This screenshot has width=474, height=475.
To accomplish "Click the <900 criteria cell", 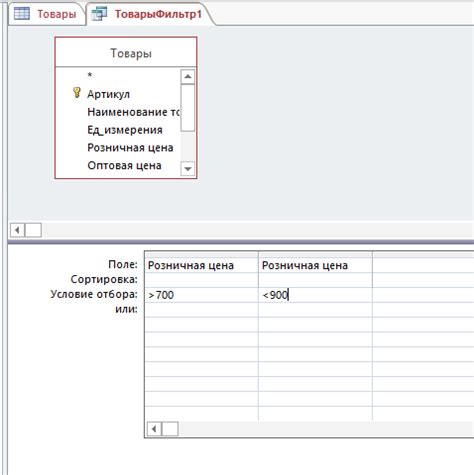I will (315, 295).
